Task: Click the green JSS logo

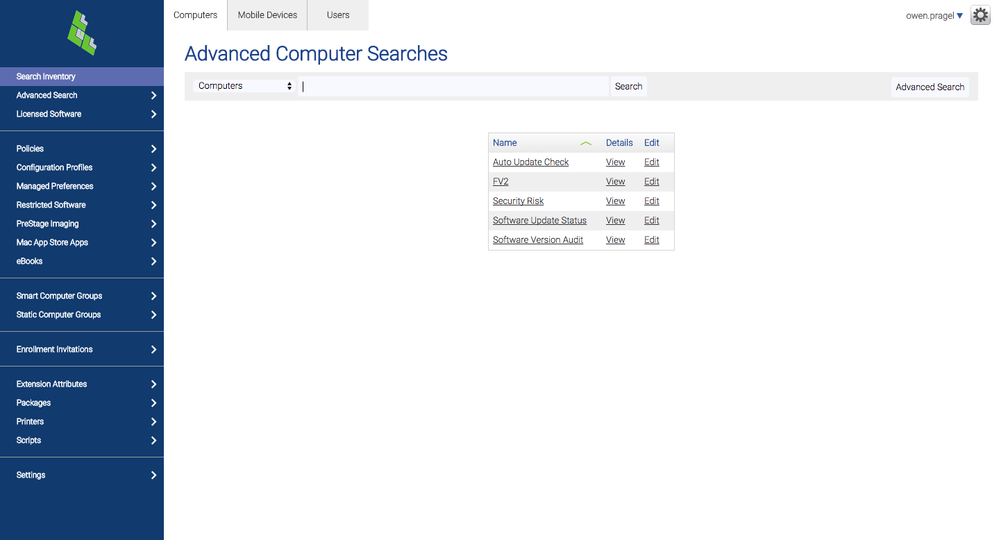Action: (x=82, y=32)
